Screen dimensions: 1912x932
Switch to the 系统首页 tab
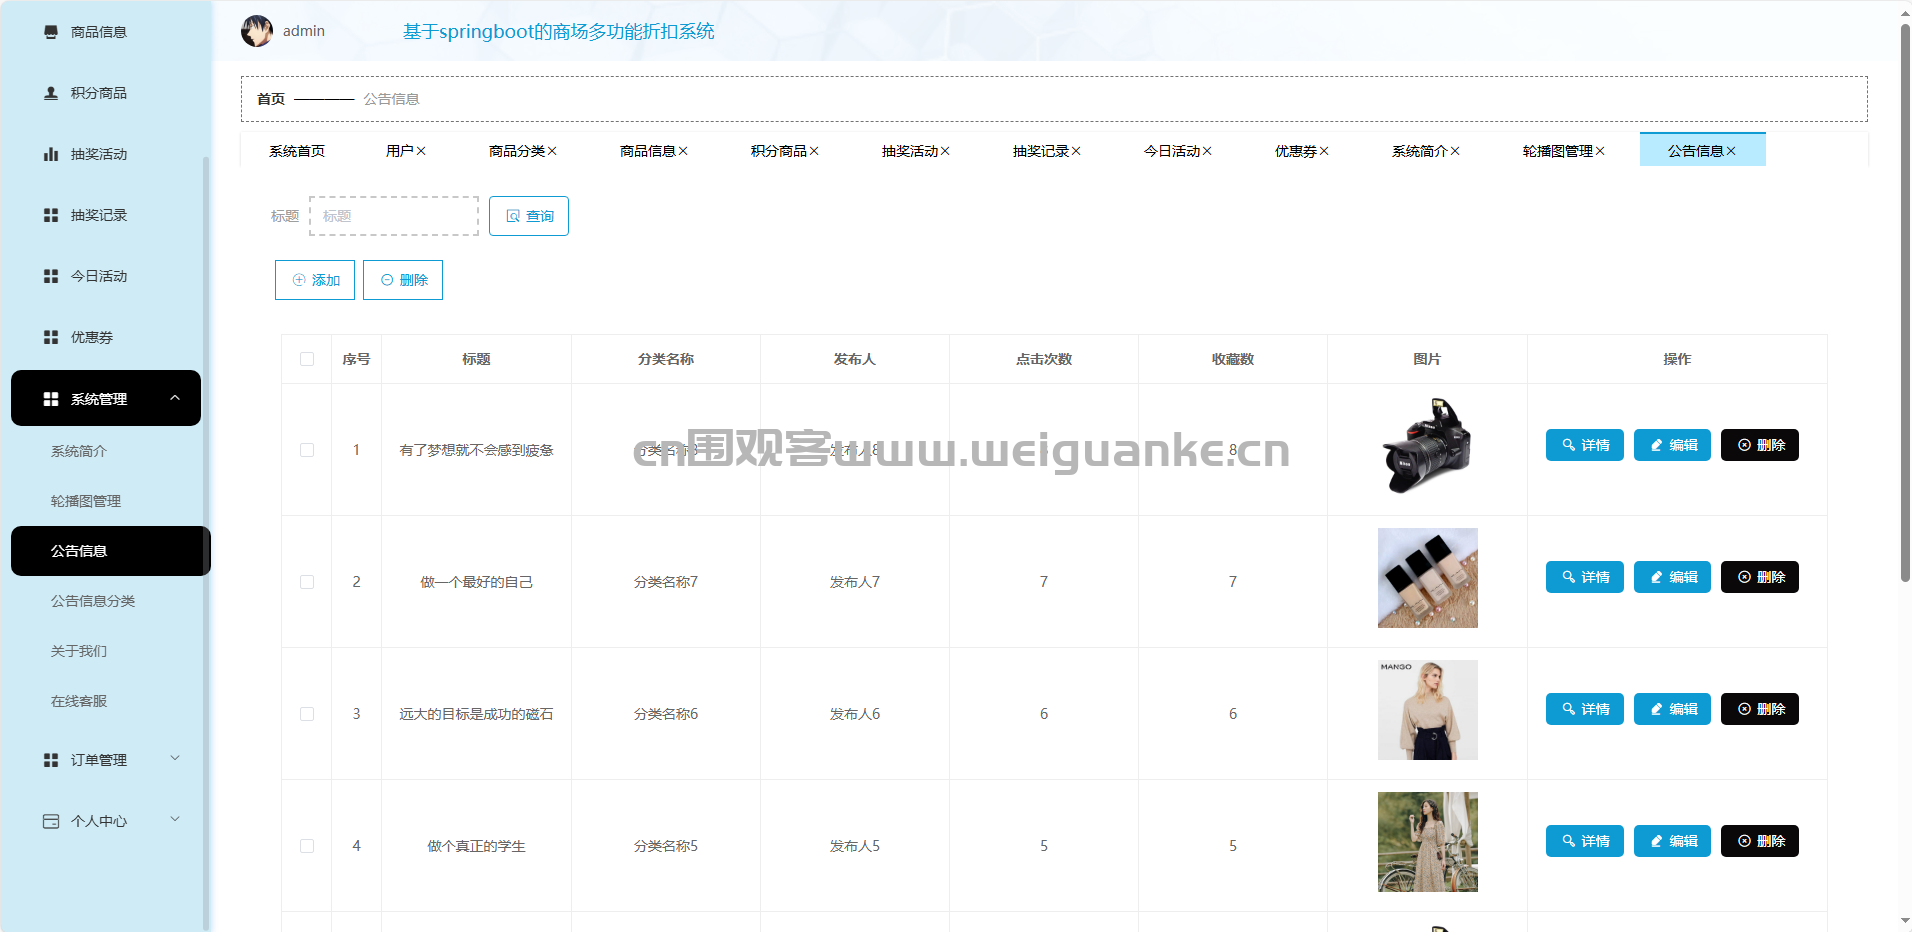(297, 151)
